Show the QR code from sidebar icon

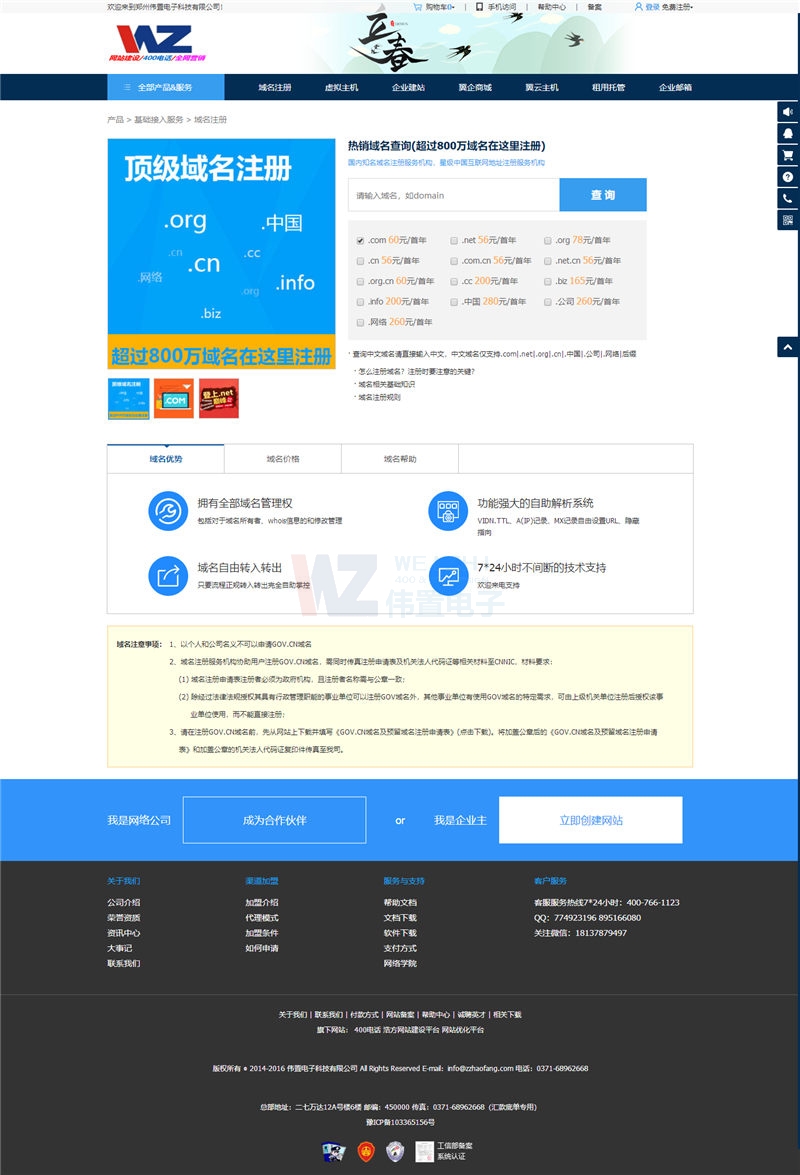[x=788, y=221]
